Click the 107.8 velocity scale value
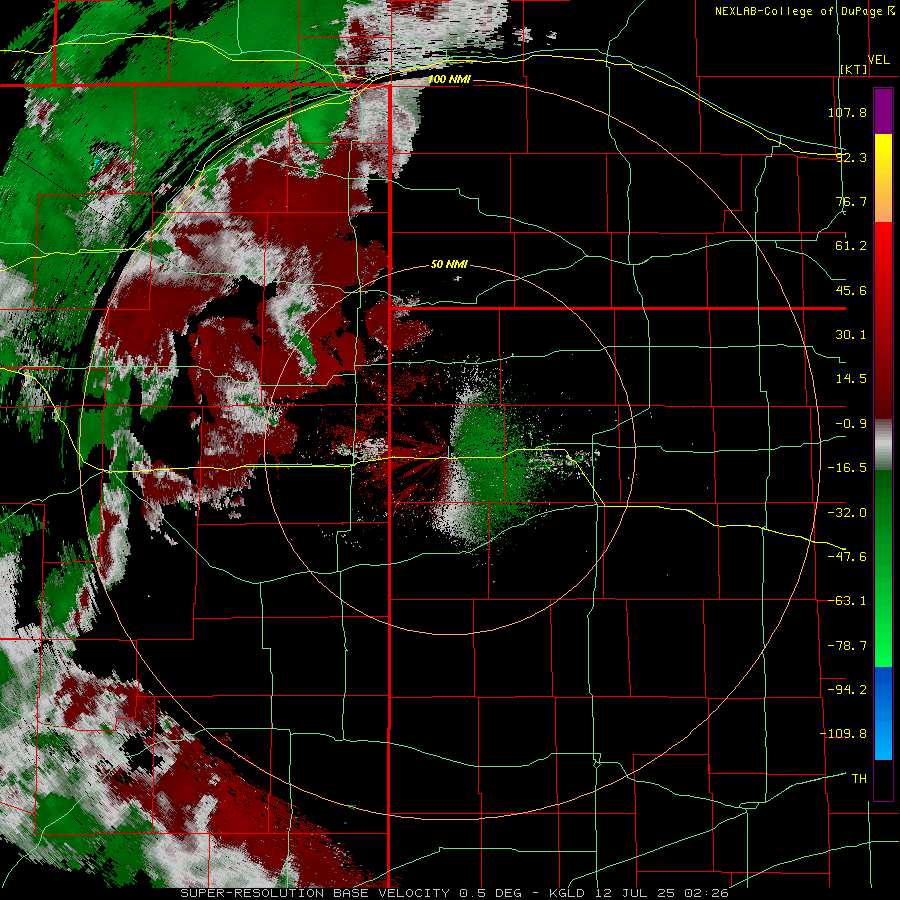 click(847, 112)
